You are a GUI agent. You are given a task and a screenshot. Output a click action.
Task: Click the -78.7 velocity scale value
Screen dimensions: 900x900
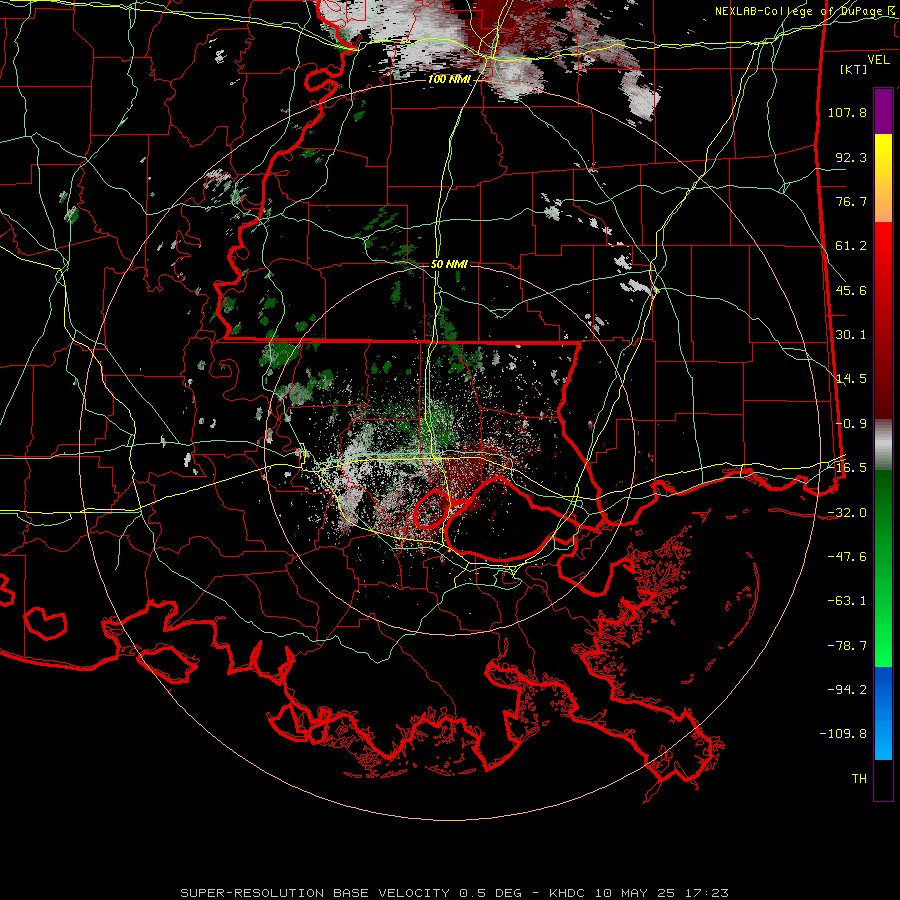[x=847, y=646]
